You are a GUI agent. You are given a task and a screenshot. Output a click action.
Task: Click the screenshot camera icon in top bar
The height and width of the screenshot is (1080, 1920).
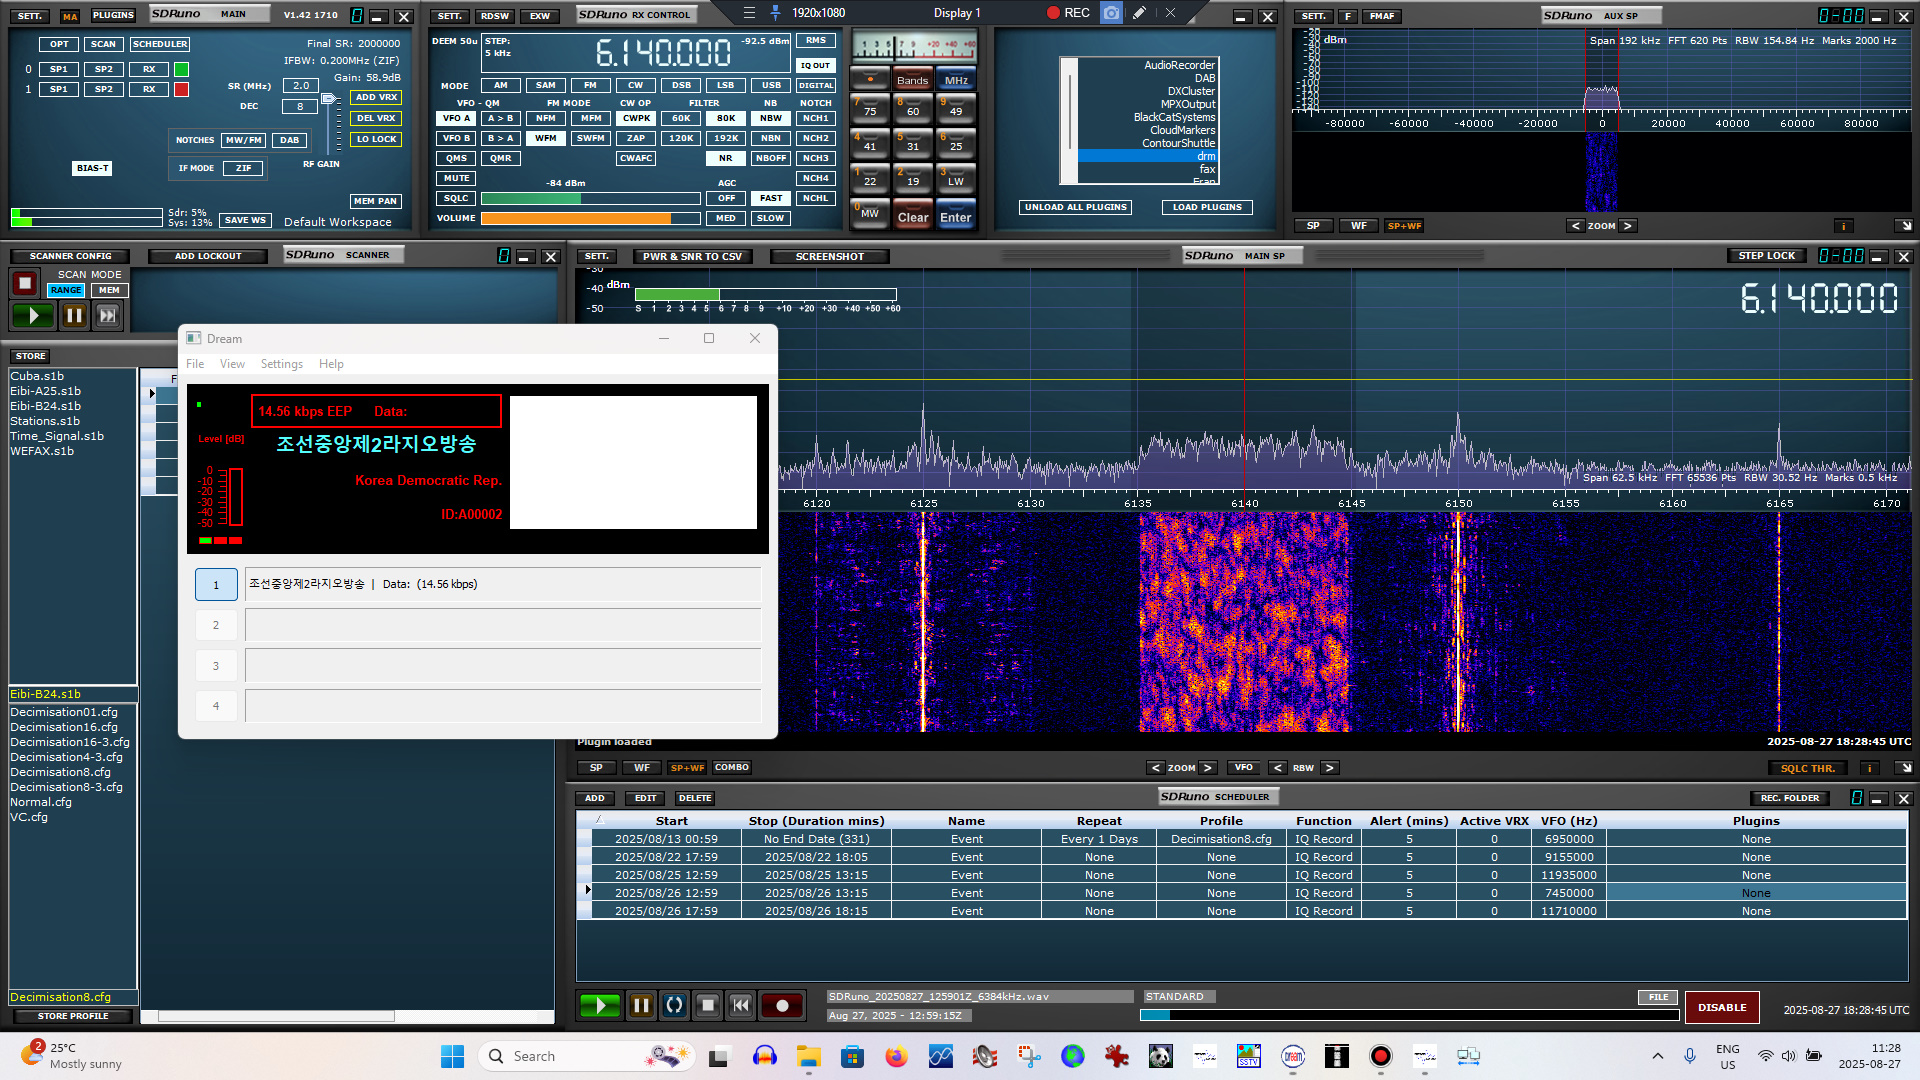click(1111, 13)
